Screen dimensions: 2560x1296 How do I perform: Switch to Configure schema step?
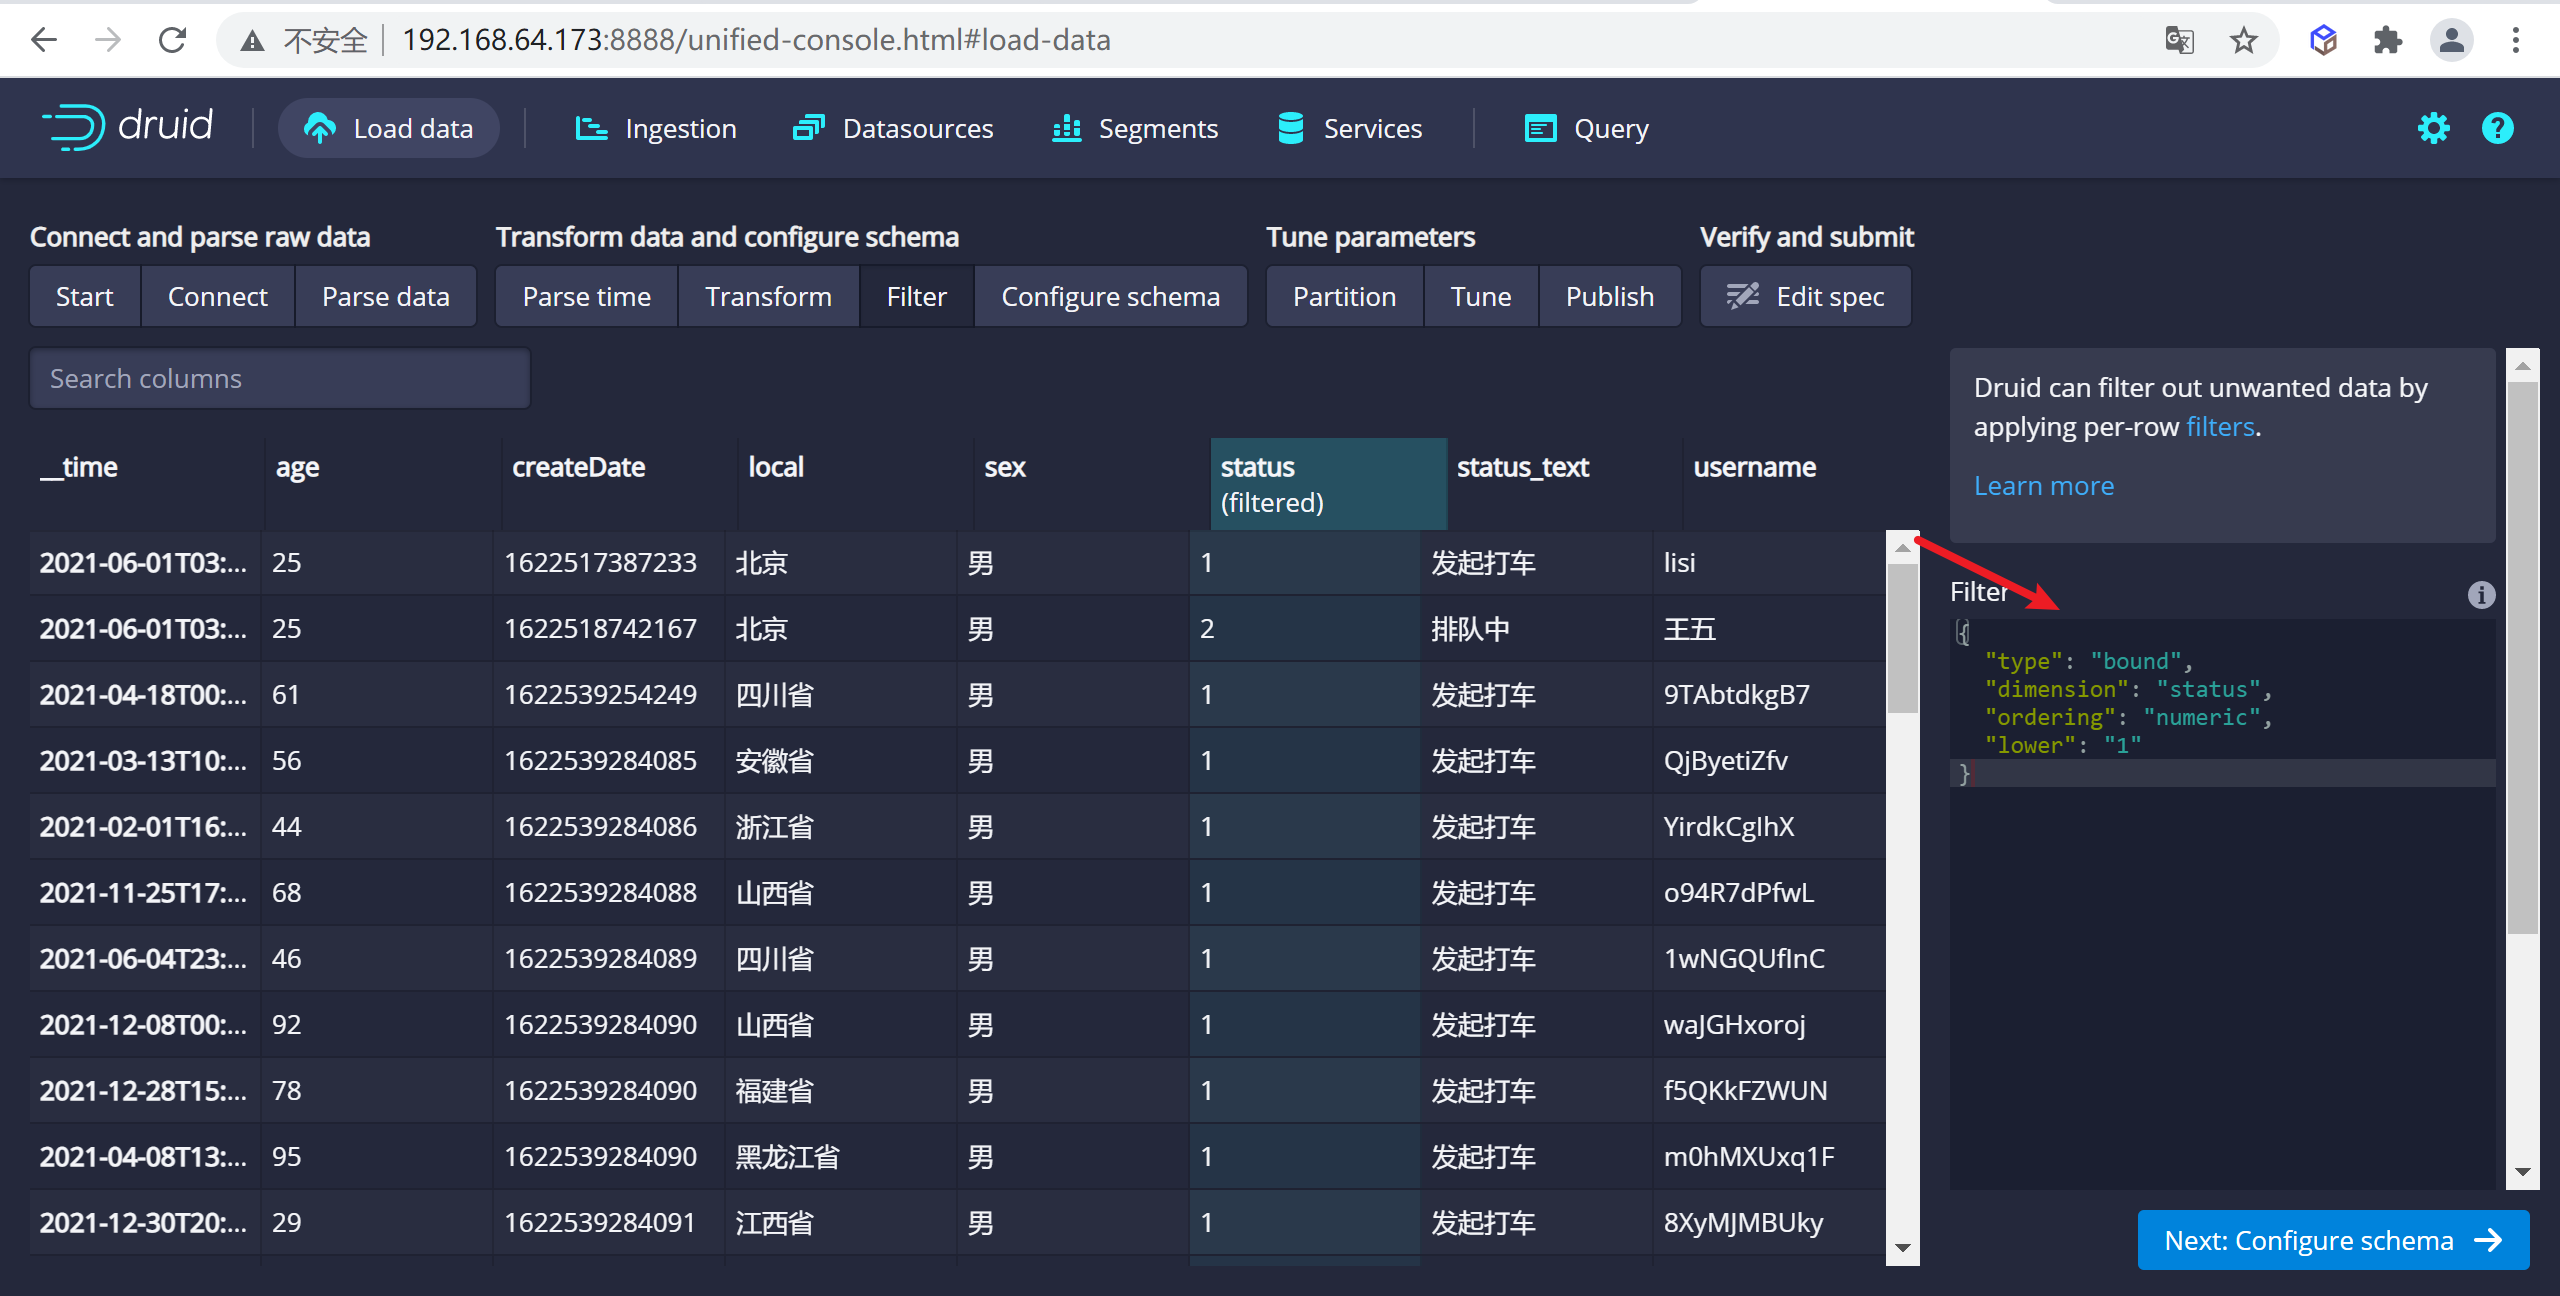1110,297
